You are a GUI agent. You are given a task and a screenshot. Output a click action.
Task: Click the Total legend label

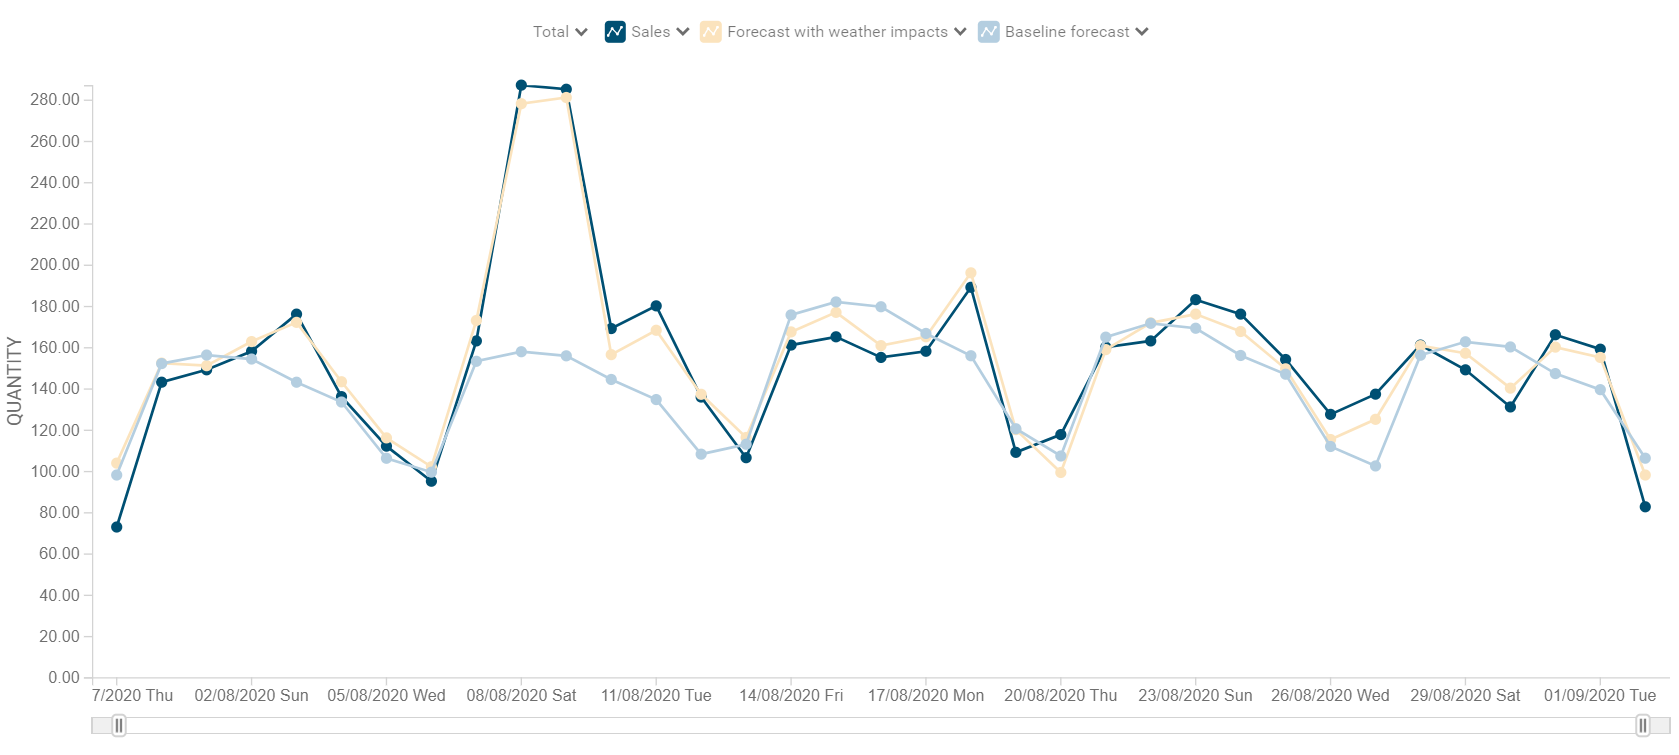551,31
